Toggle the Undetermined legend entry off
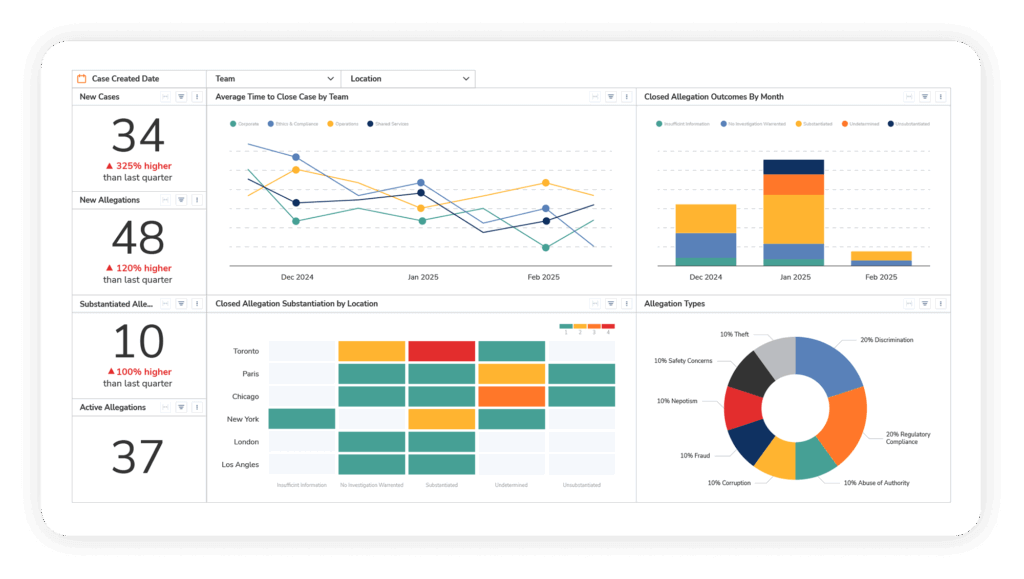The height and width of the screenshot is (579, 1024). coord(863,123)
